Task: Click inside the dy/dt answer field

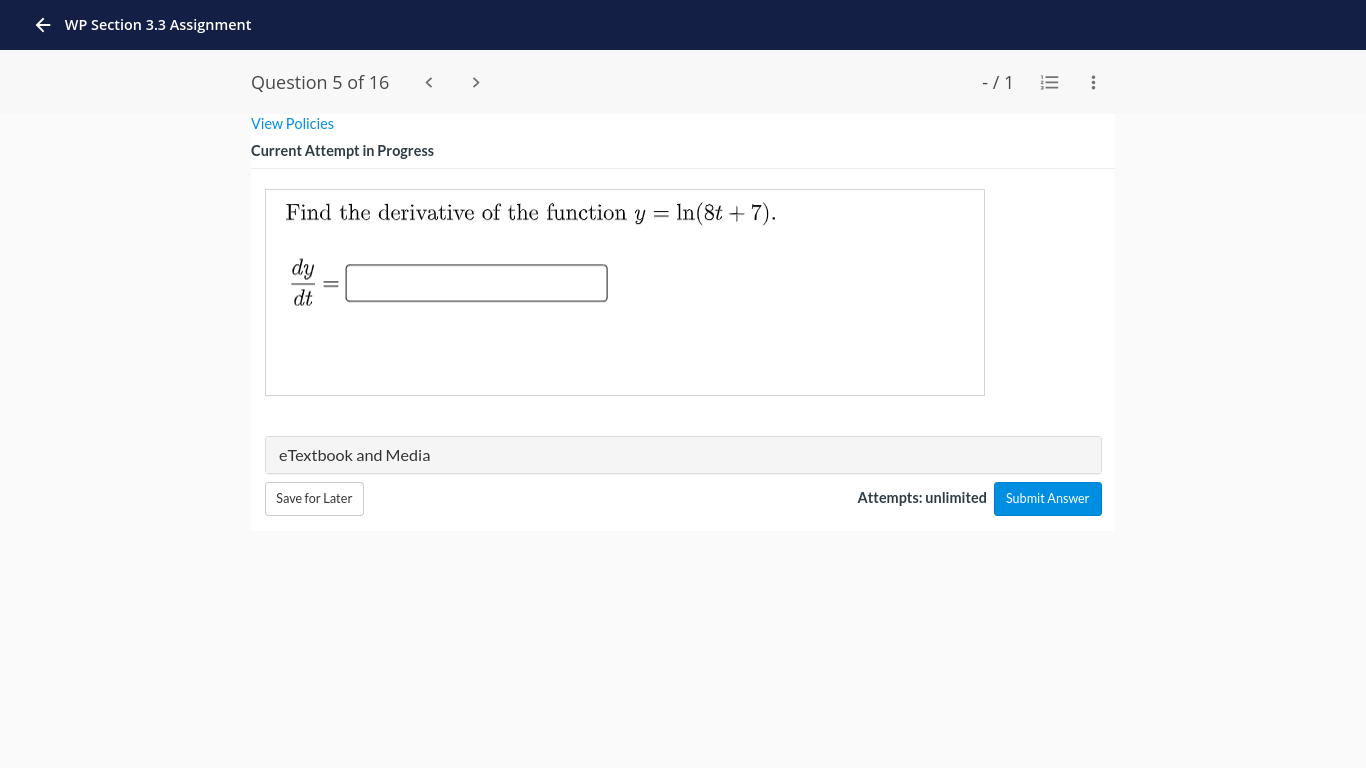Action: click(x=476, y=283)
